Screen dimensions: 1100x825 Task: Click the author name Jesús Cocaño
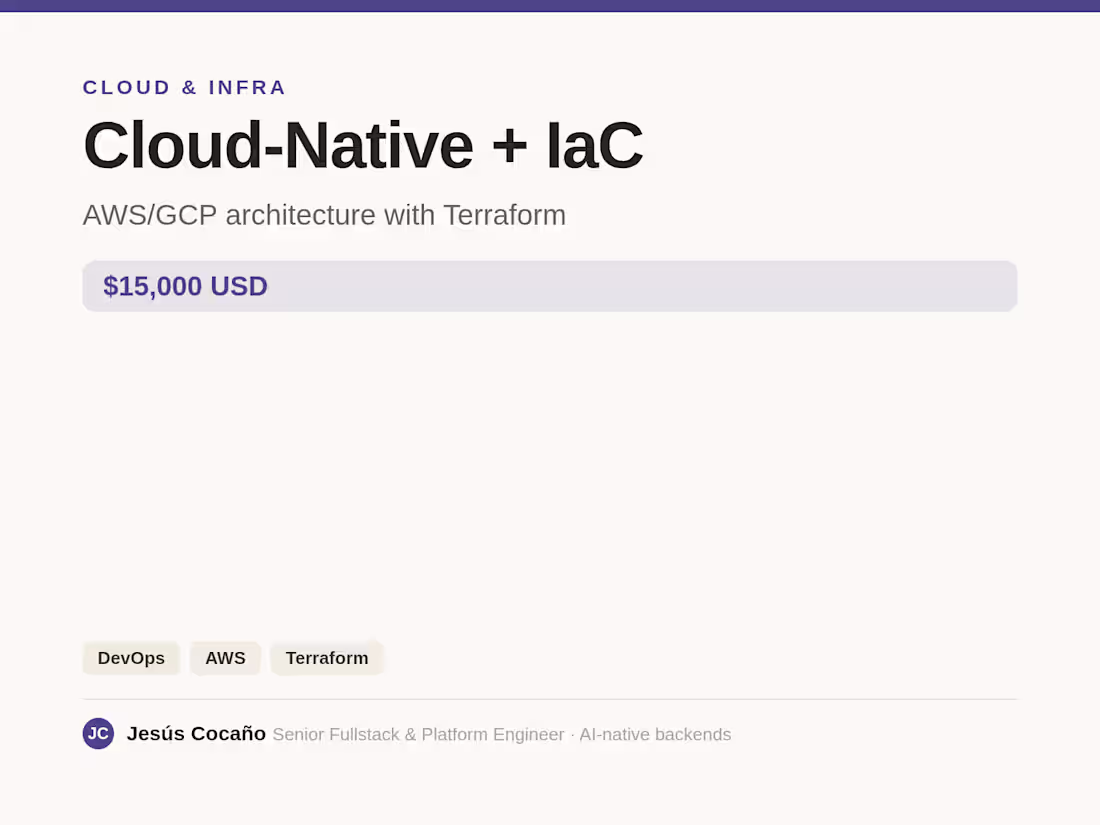(x=196, y=734)
